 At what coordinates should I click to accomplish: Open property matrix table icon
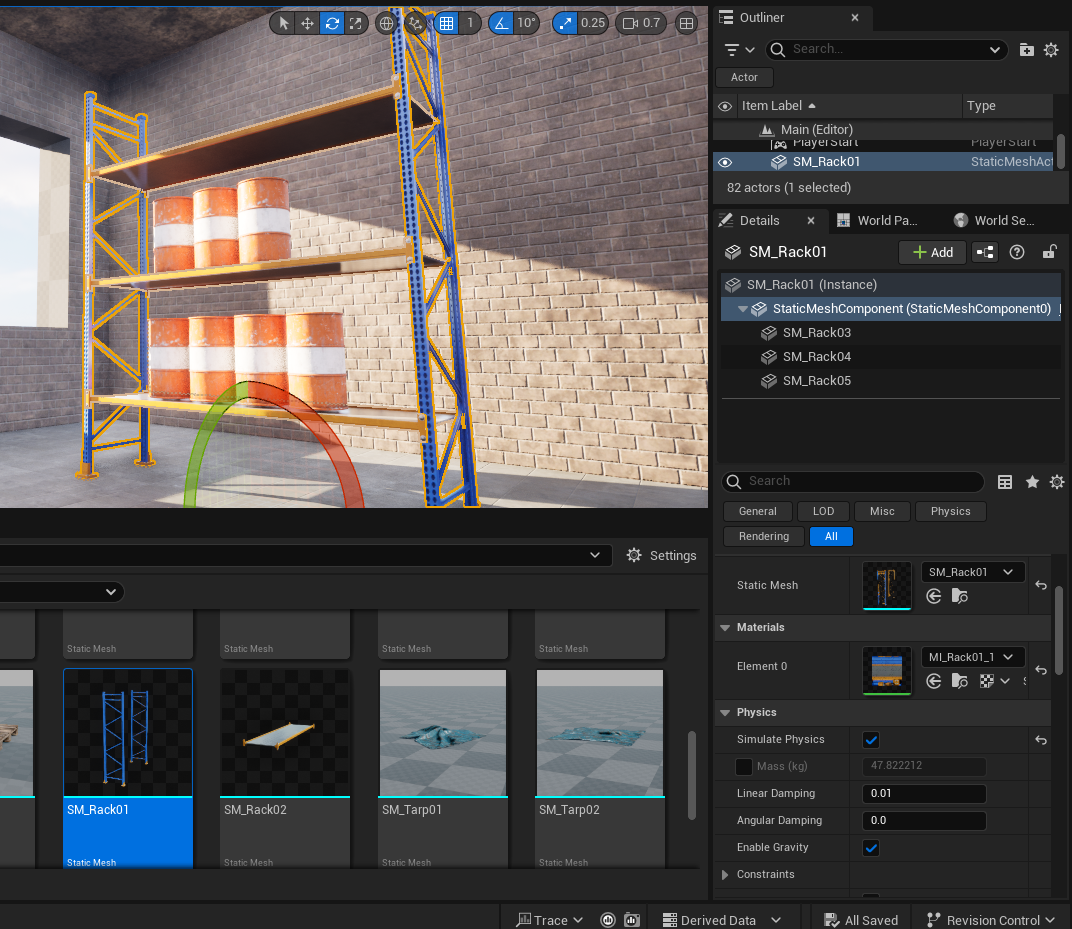pyautogui.click(x=1004, y=482)
